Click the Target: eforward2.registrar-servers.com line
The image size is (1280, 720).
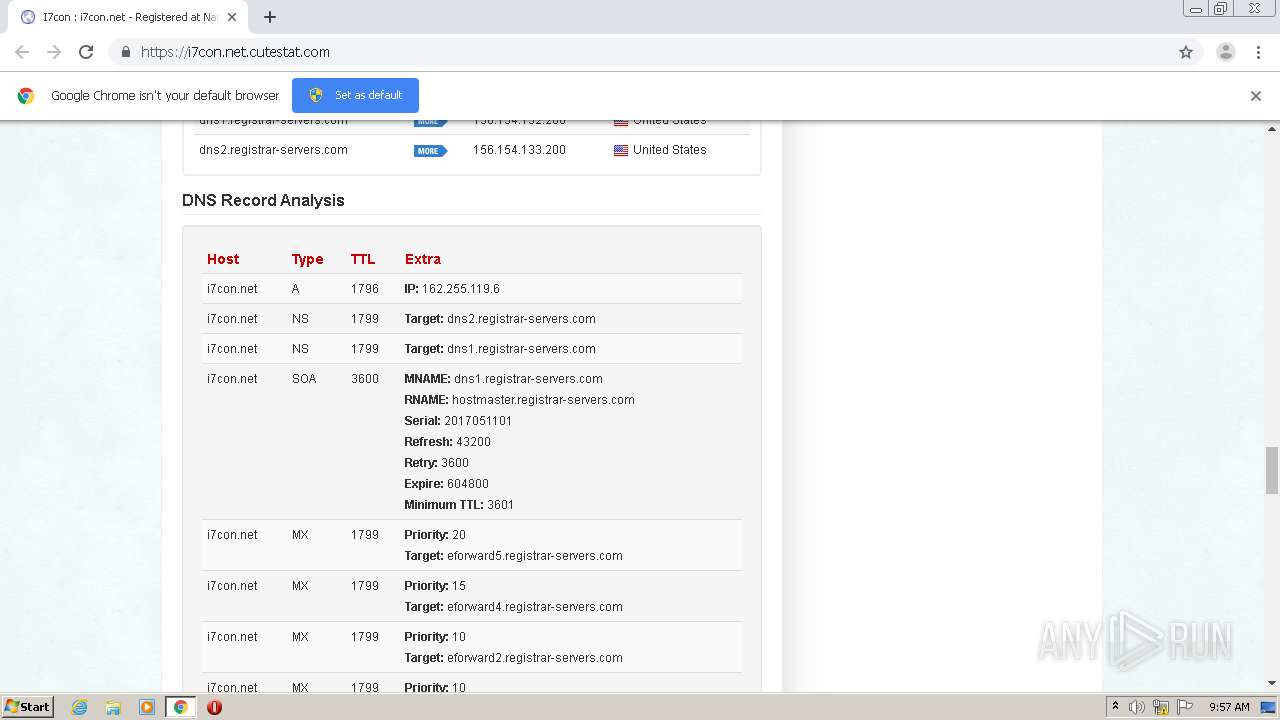513,658
